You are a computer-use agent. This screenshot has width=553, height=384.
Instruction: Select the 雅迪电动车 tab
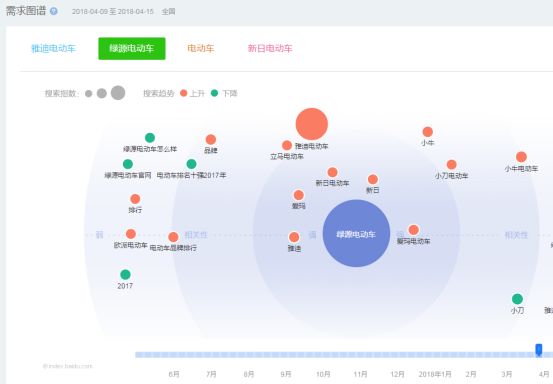pos(54,48)
